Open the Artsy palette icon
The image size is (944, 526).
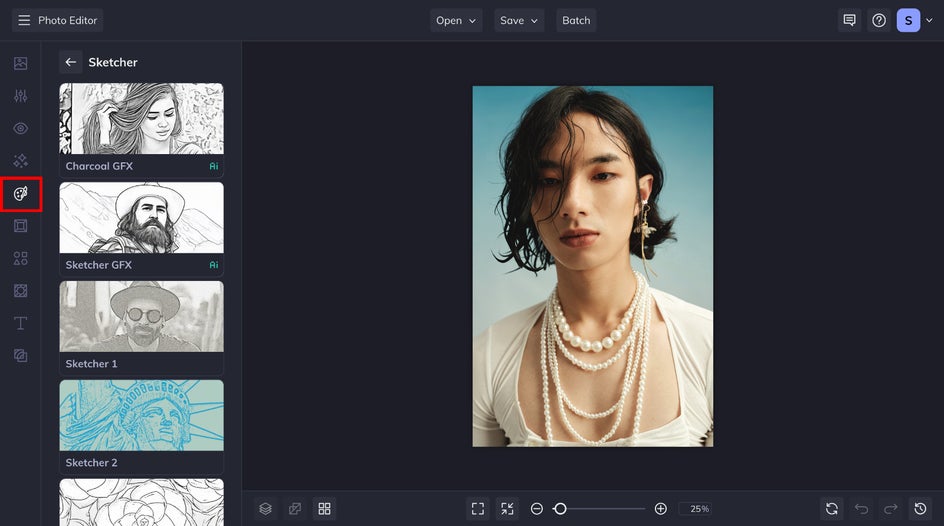20,194
